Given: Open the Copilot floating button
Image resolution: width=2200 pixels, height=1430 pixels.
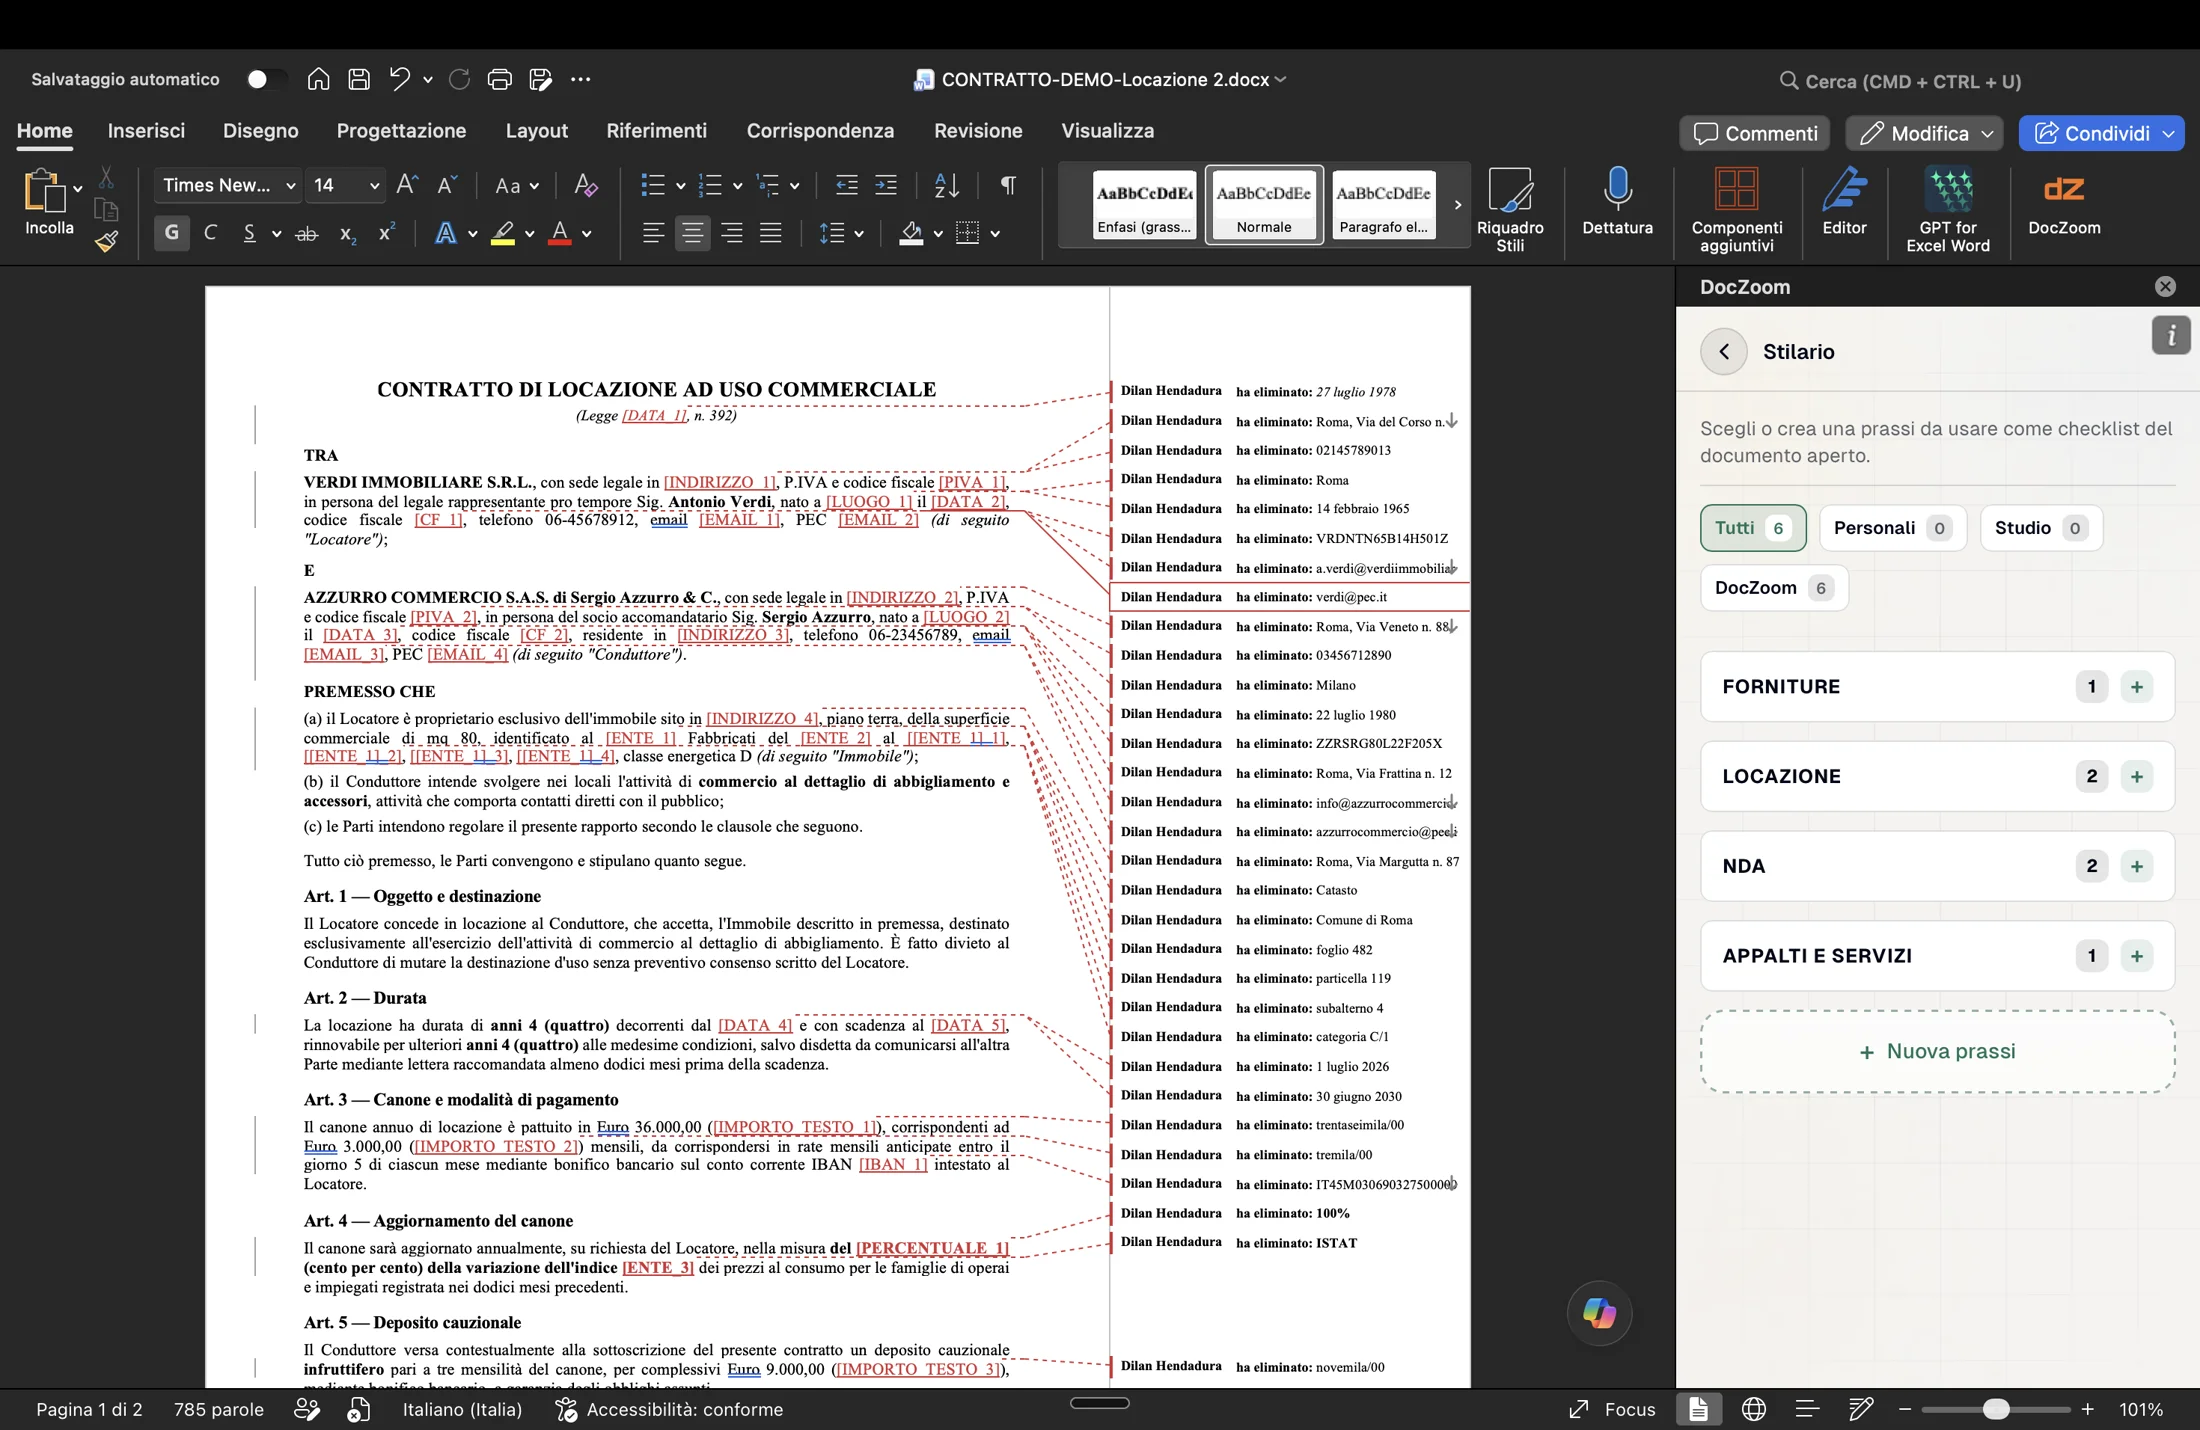Looking at the screenshot, I should (x=1599, y=1313).
